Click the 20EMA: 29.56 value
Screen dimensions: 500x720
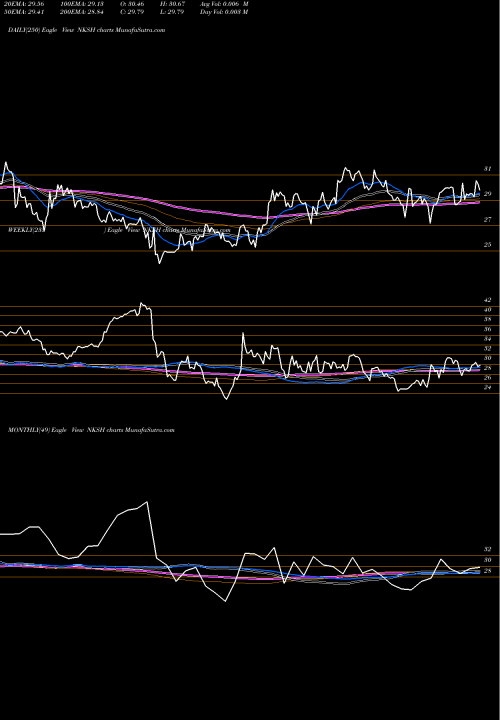(x=24, y=4)
